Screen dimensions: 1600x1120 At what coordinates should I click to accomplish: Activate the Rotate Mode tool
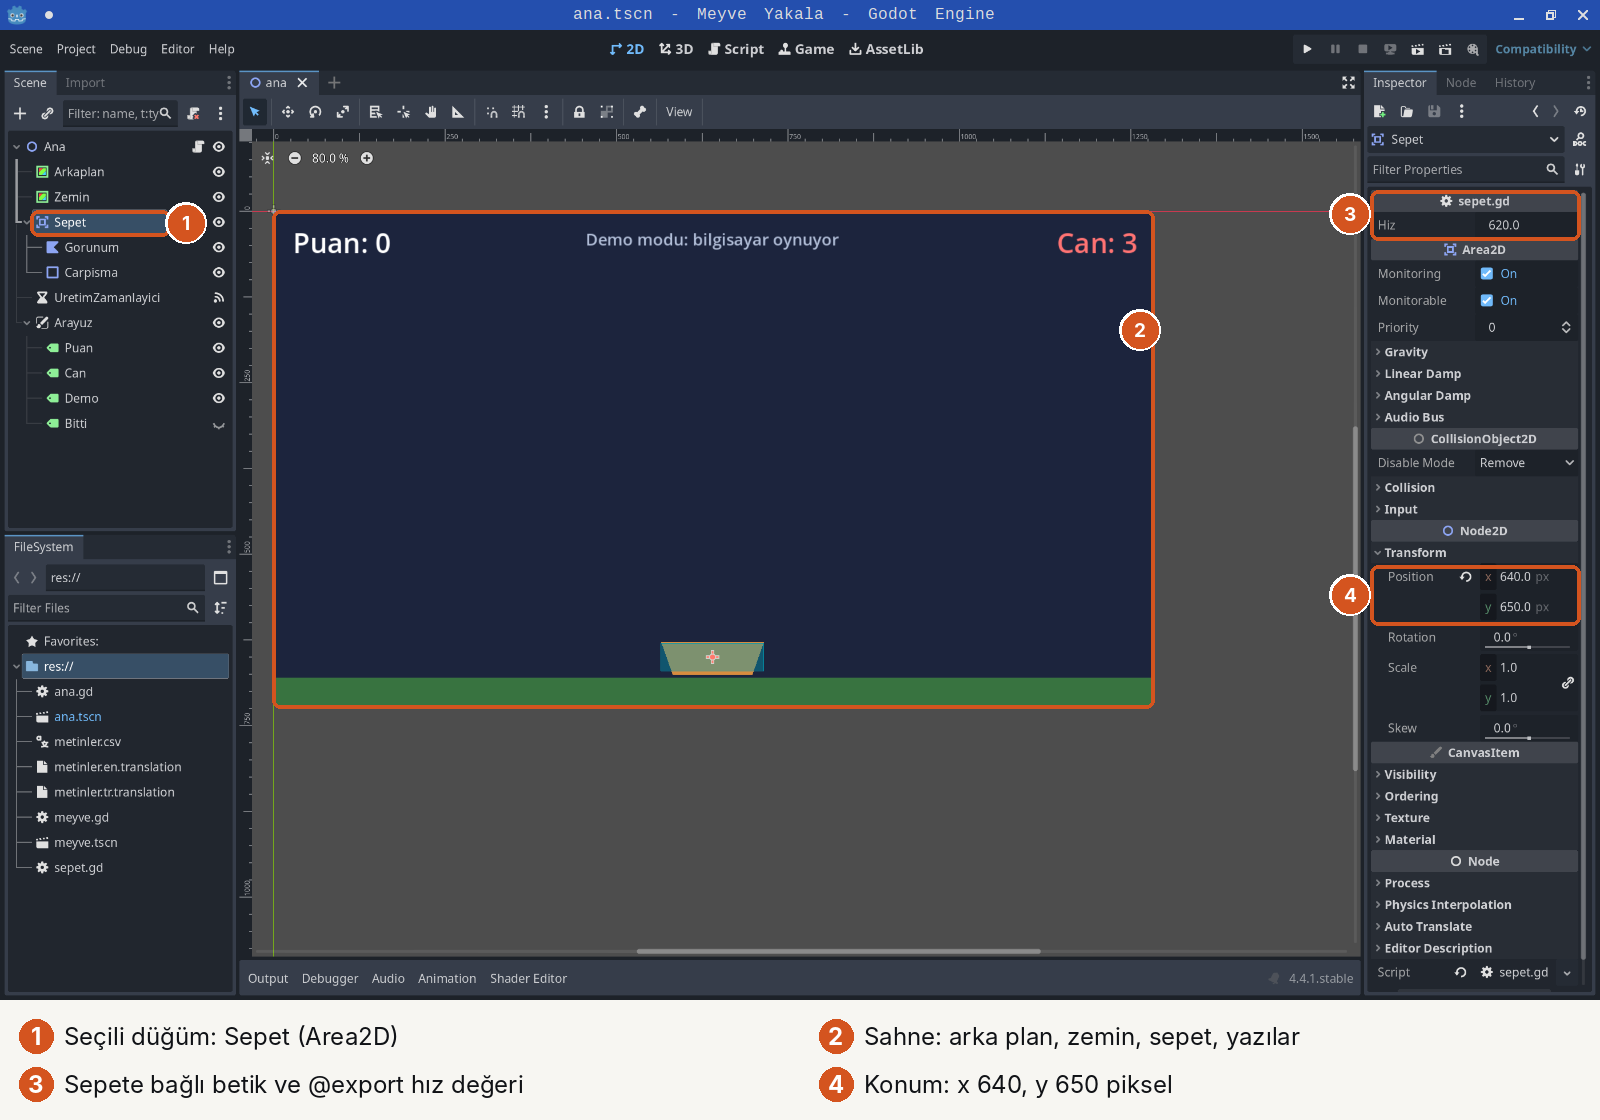tap(315, 112)
